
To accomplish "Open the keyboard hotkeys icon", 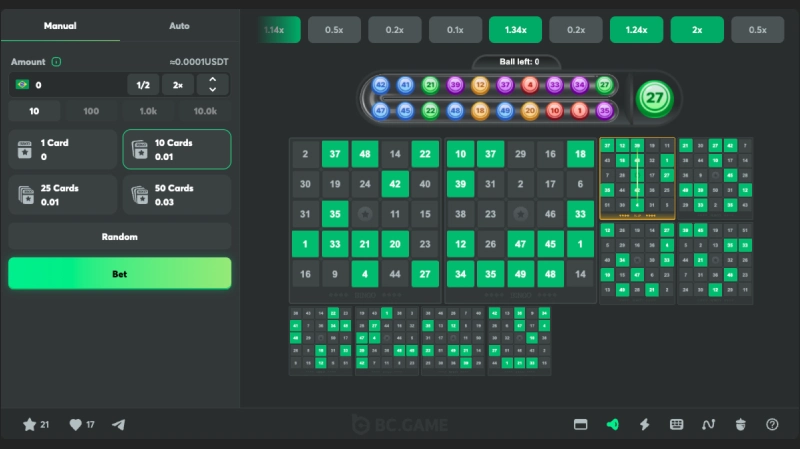I will [677, 425].
